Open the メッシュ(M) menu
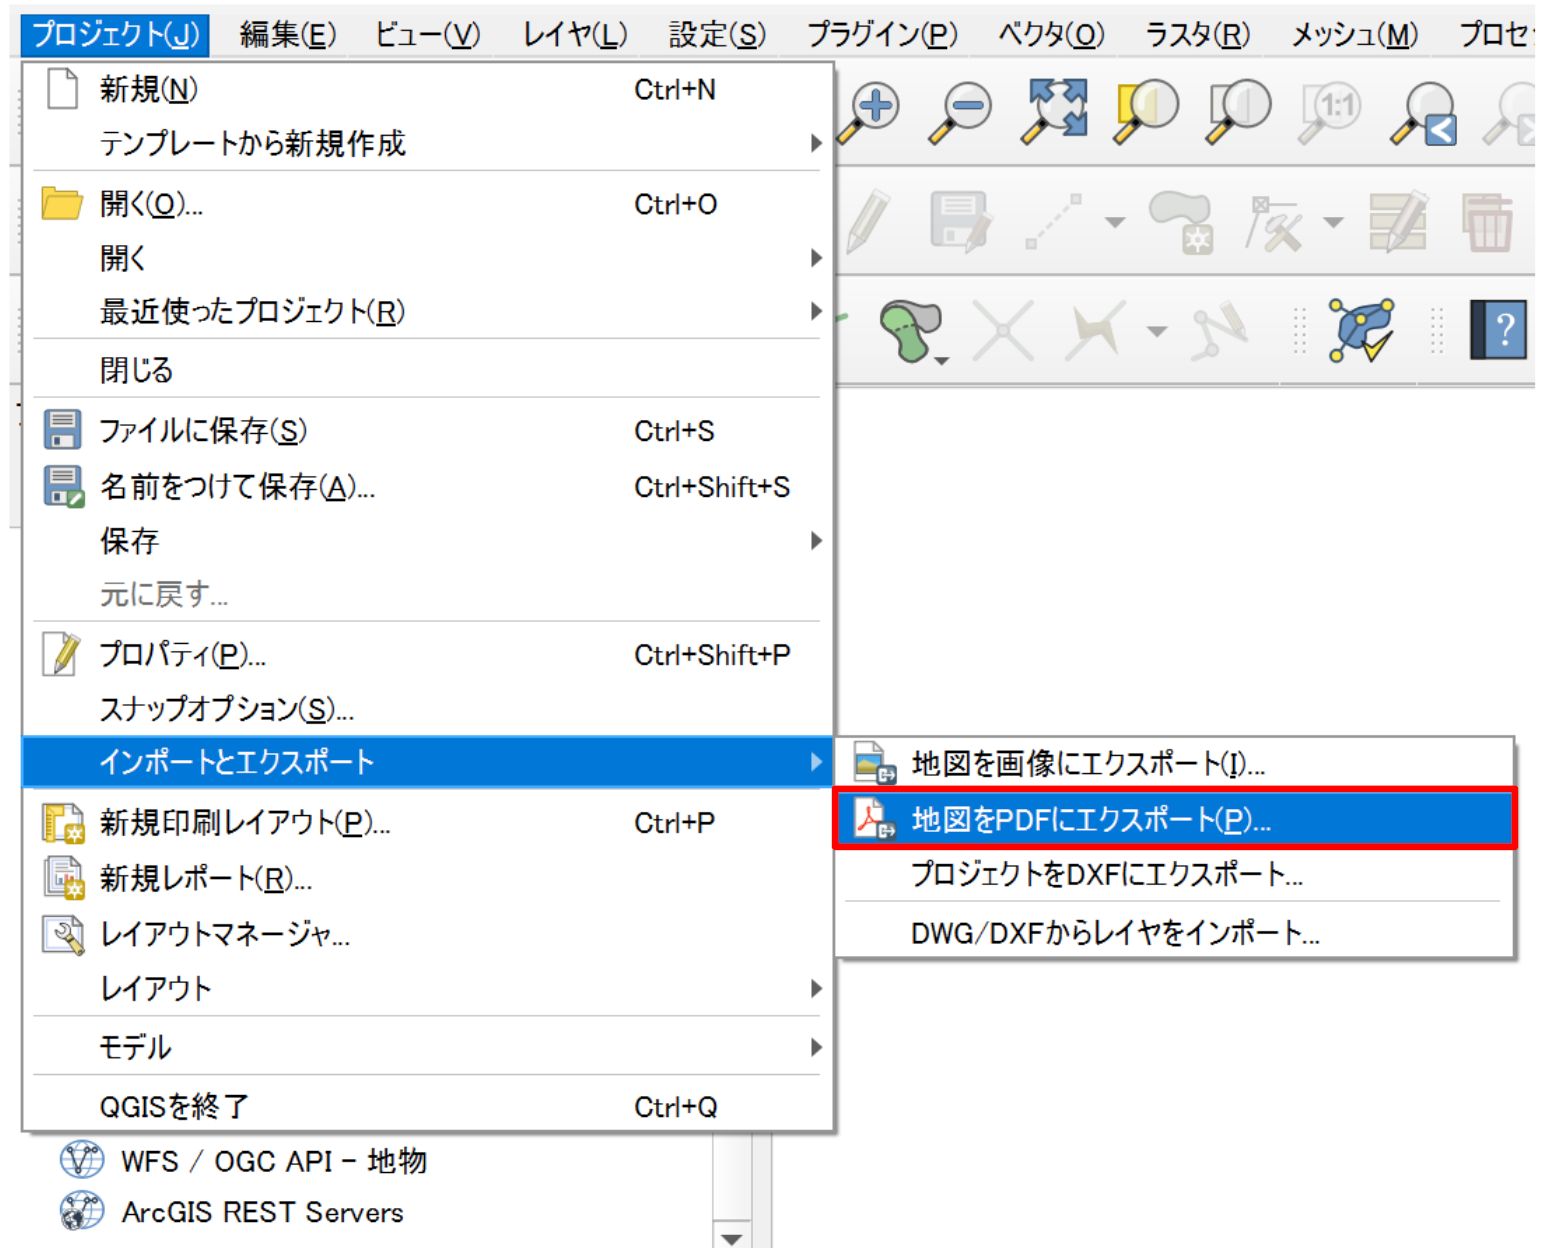The image size is (1542, 1248). 1354,34
